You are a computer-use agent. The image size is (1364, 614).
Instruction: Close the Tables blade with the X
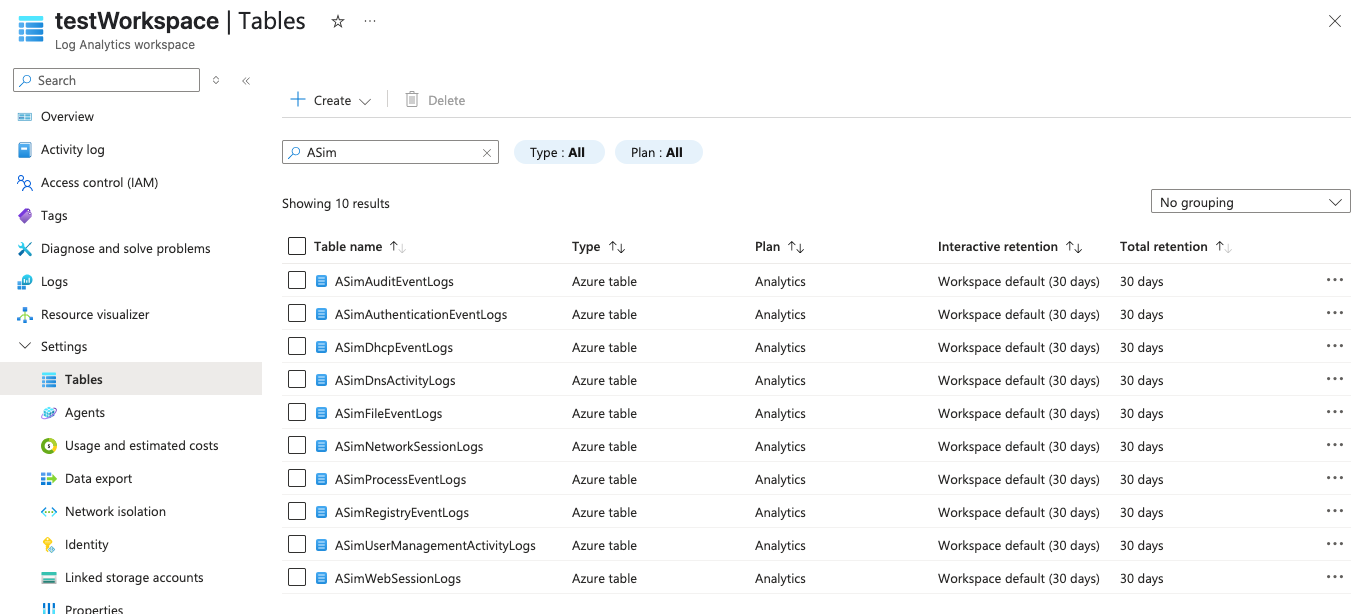(x=1335, y=21)
